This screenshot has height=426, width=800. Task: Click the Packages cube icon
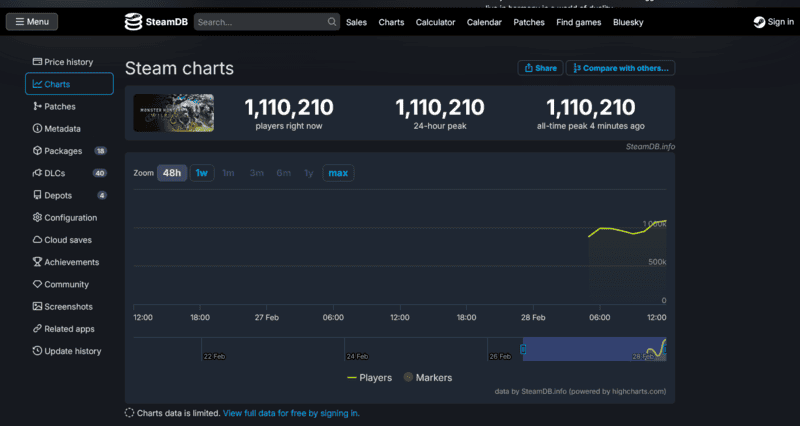[37, 151]
